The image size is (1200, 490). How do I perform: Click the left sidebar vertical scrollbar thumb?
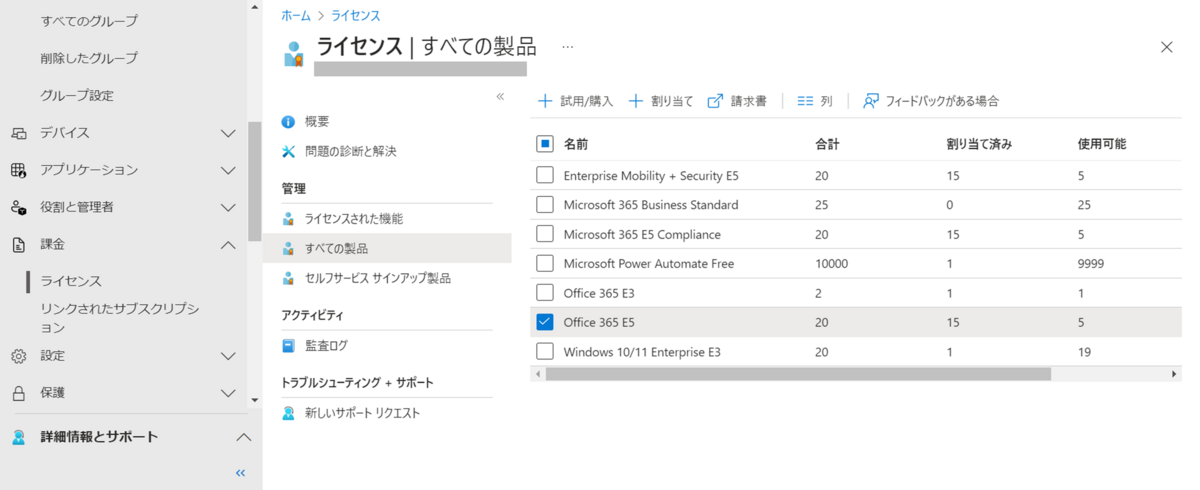click(255, 181)
